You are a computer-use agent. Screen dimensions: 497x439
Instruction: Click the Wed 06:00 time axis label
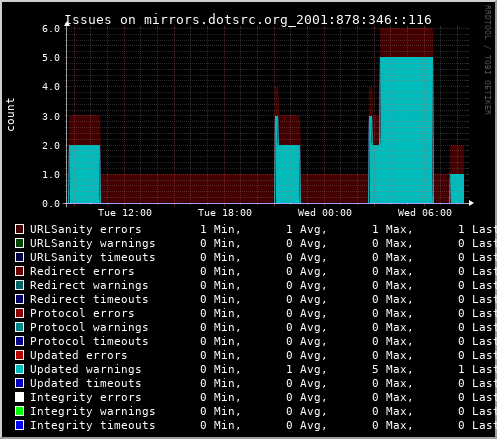pos(425,213)
